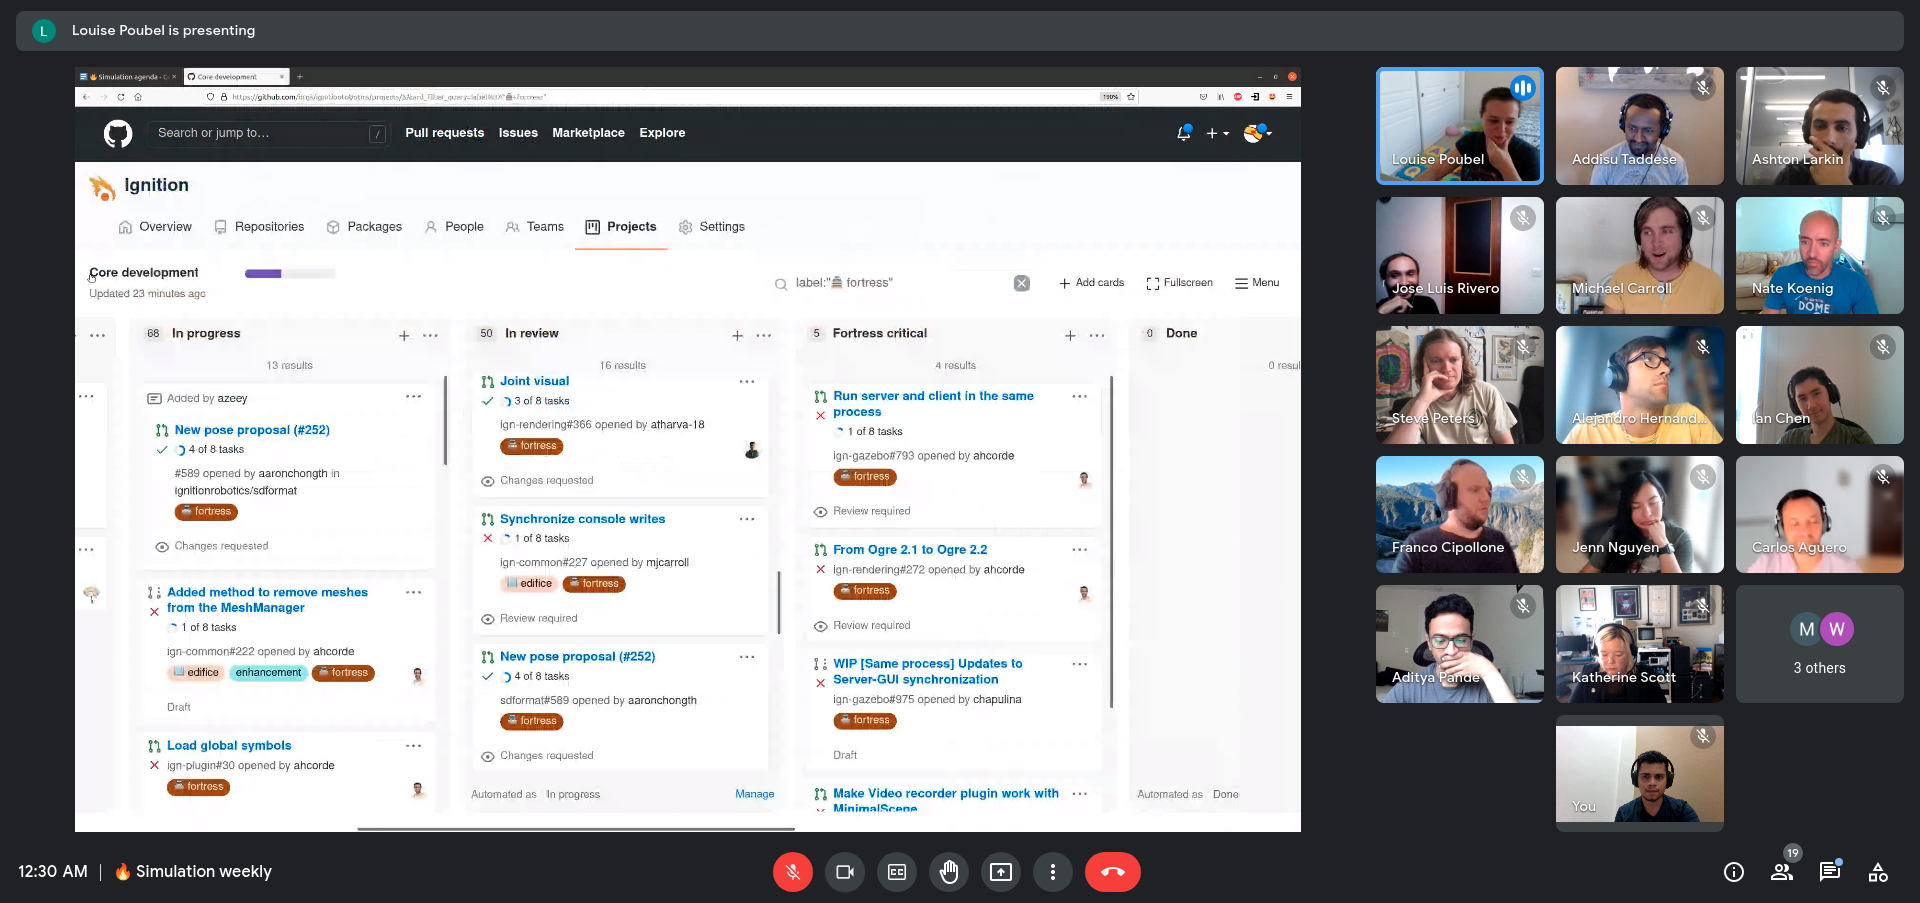Open the chat with everyone icon
The width and height of the screenshot is (1920, 903).
1830,872
